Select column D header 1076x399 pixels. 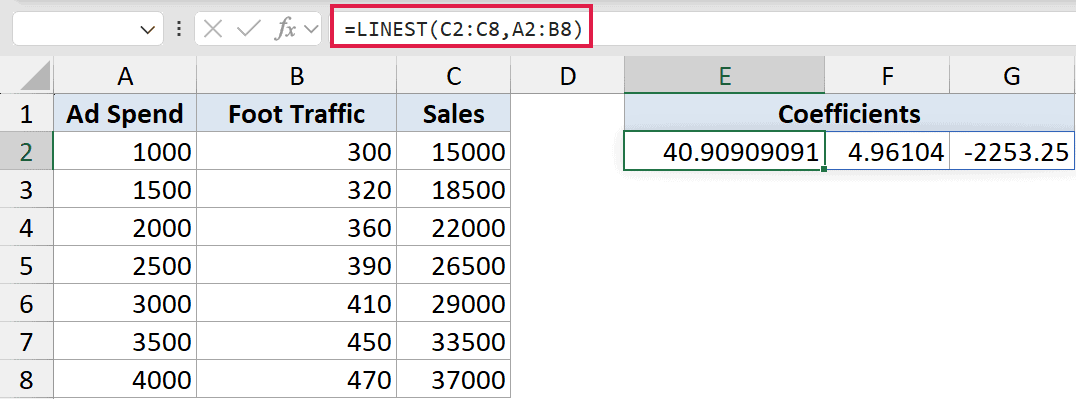(x=568, y=76)
